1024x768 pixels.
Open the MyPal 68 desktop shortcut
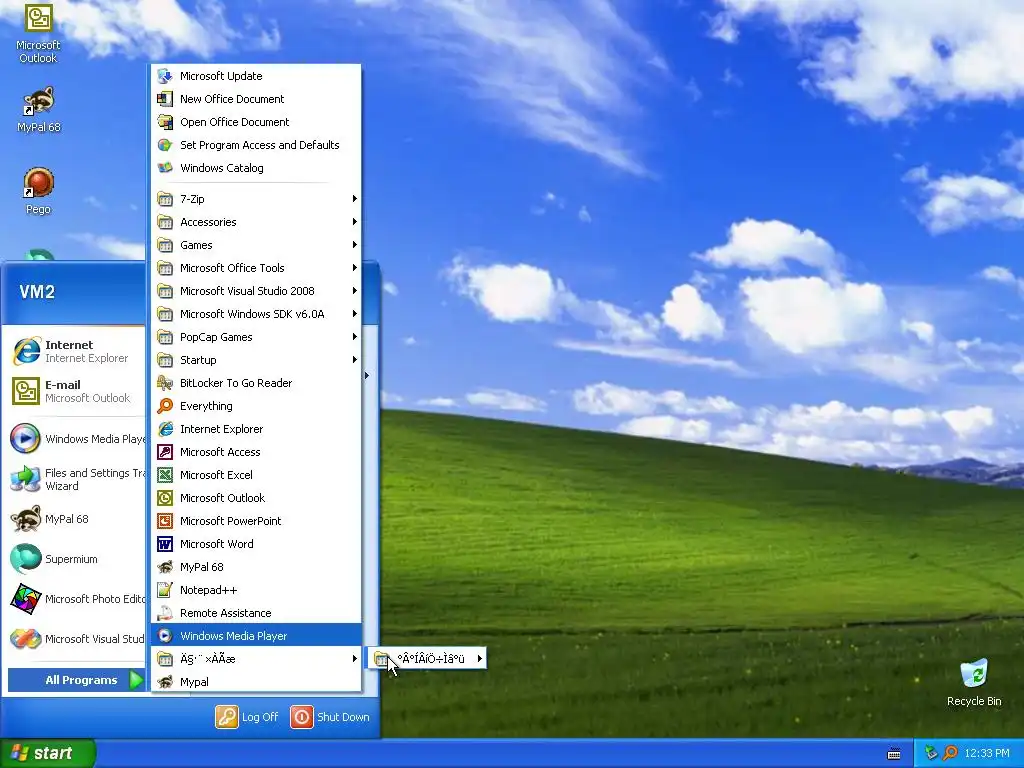point(39,109)
